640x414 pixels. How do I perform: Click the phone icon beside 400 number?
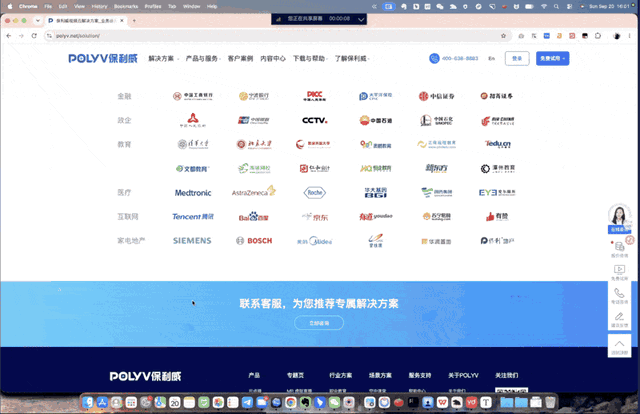click(434, 58)
